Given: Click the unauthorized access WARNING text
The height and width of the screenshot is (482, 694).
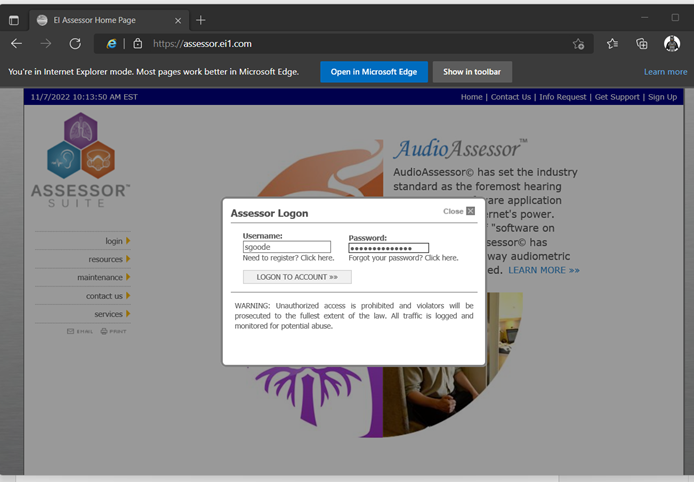Looking at the screenshot, I should [x=354, y=316].
